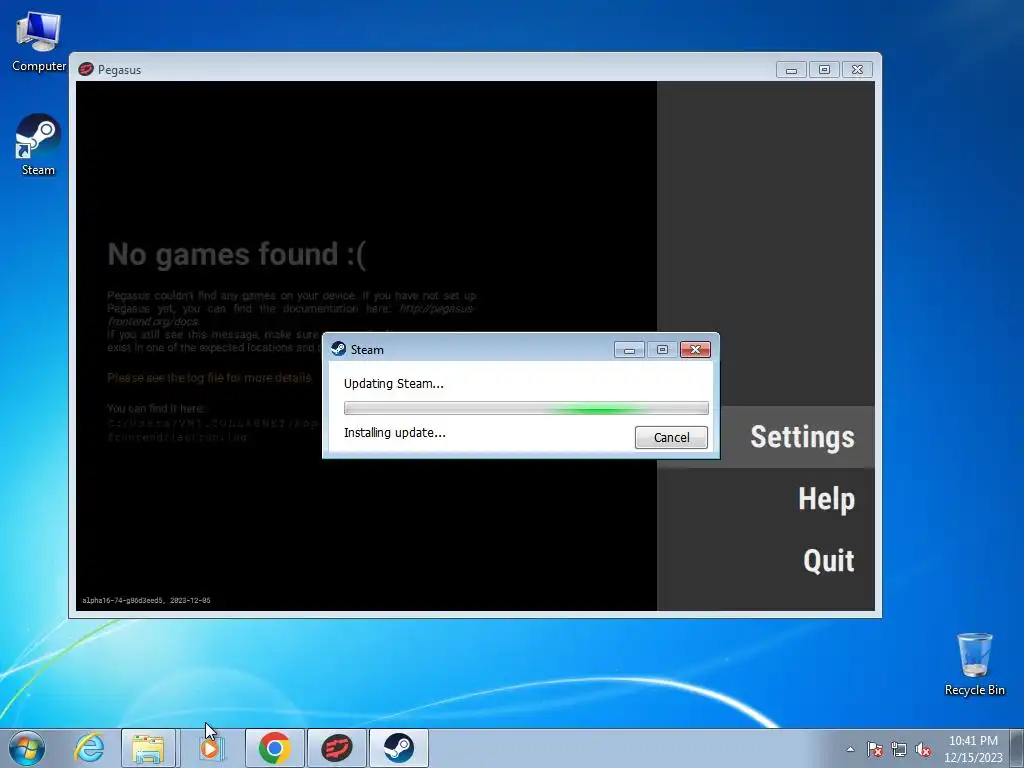Image resolution: width=1024 pixels, height=768 pixels.
Task: Maximize the Pegasus window
Action: [x=824, y=70]
